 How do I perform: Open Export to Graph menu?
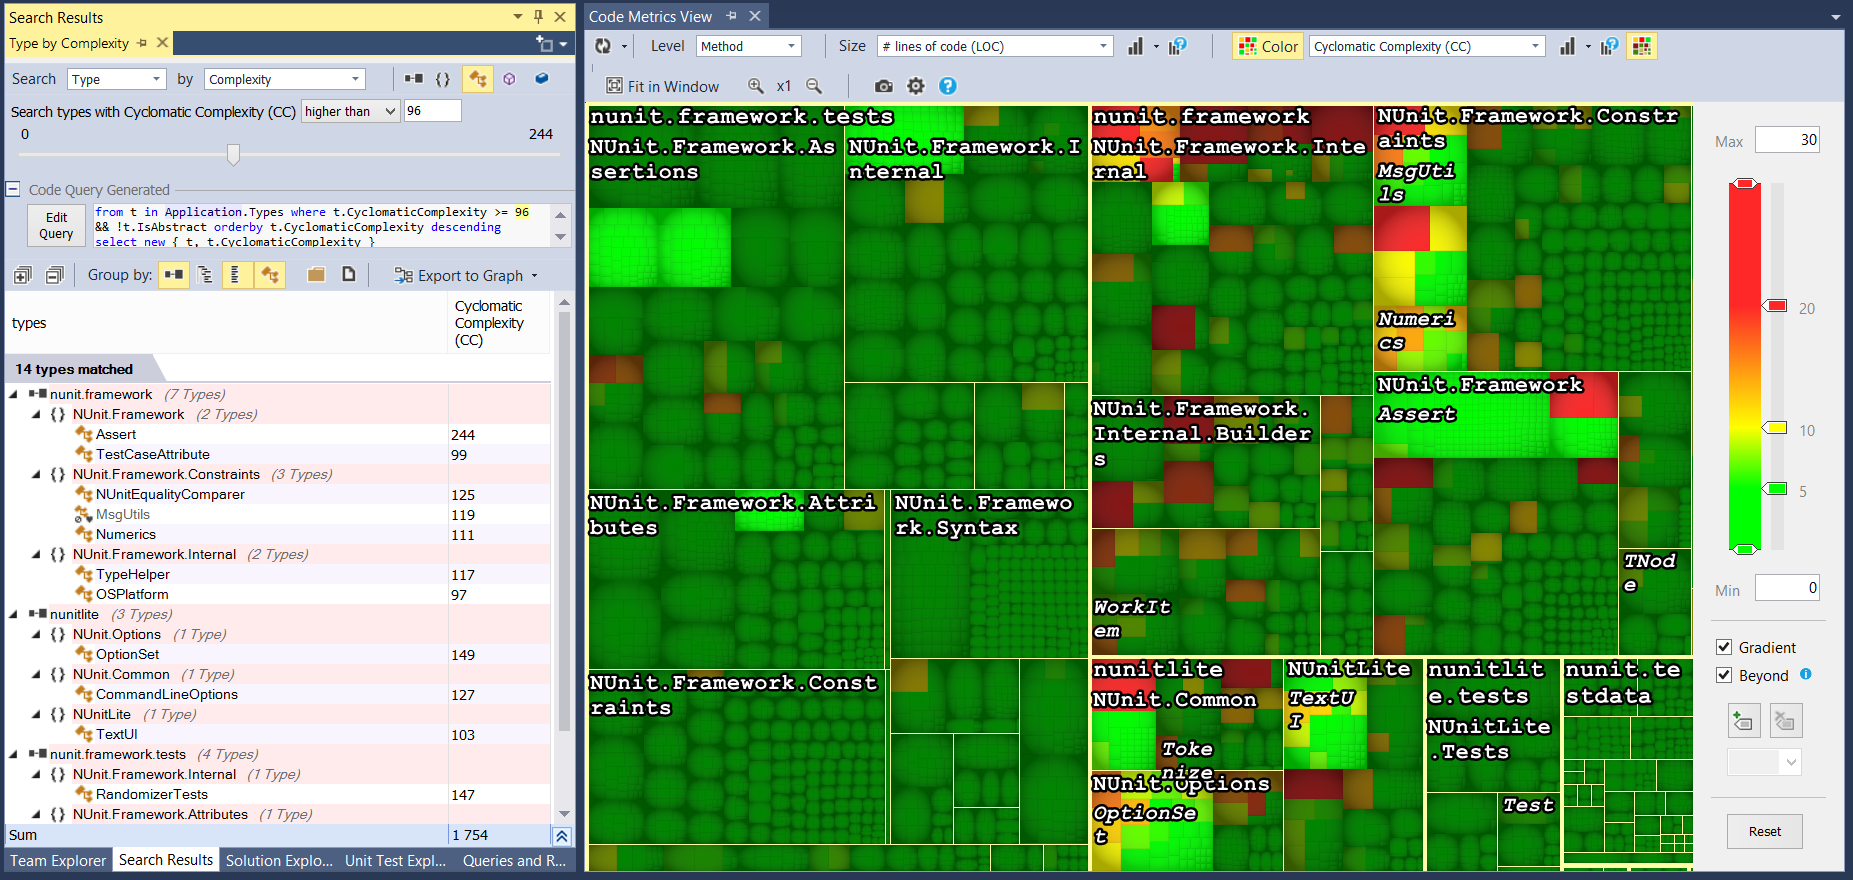click(466, 276)
